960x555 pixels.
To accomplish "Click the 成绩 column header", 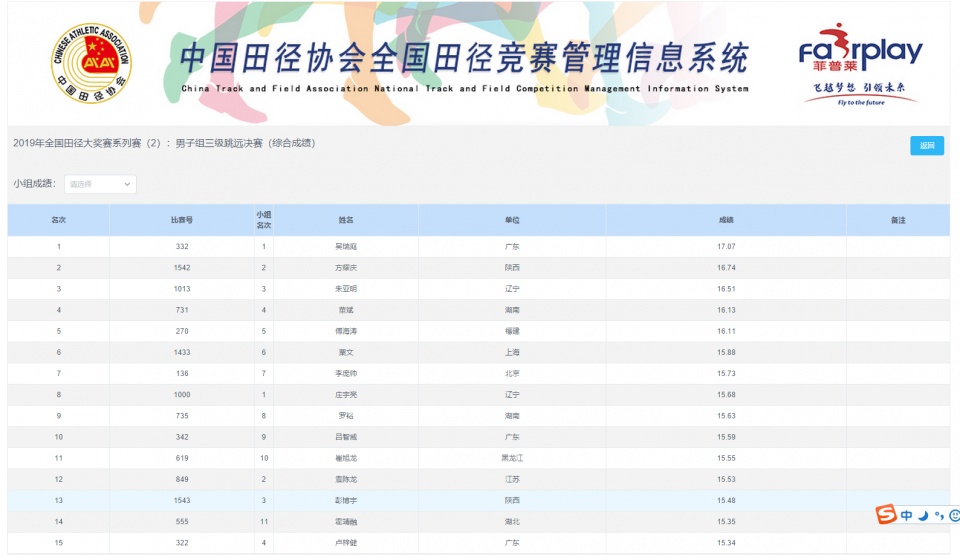I will click(726, 219).
